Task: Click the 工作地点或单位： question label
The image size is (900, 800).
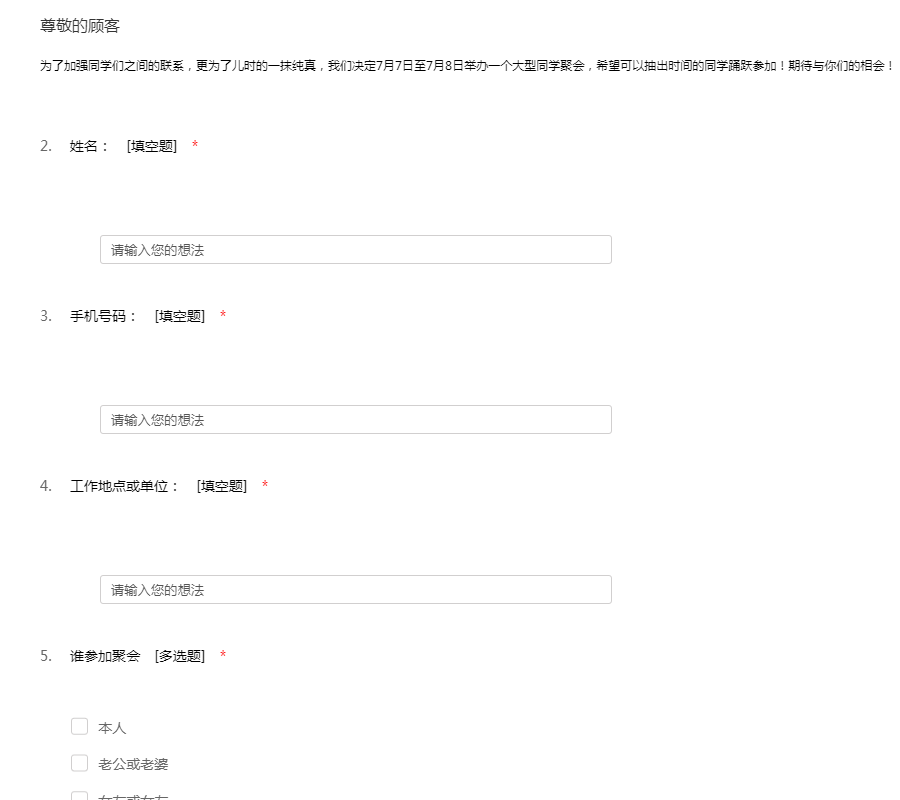Action: tap(124, 486)
